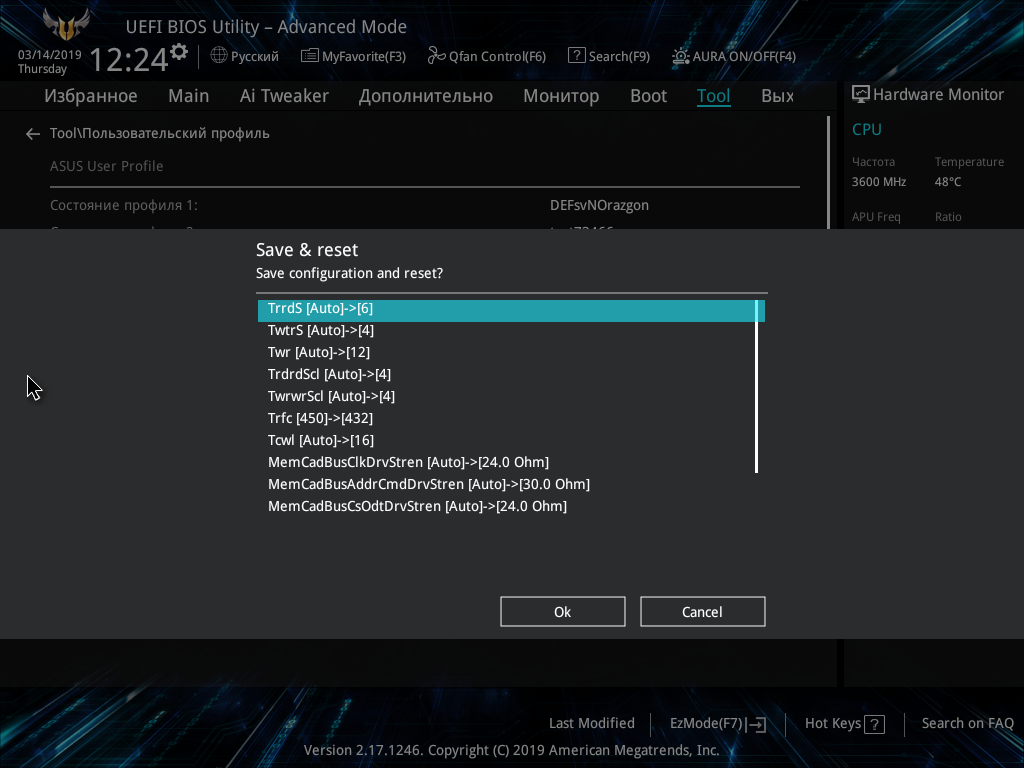Image resolution: width=1024 pixels, height=768 pixels.
Task: Click the CPU section heading
Action: [x=867, y=130]
